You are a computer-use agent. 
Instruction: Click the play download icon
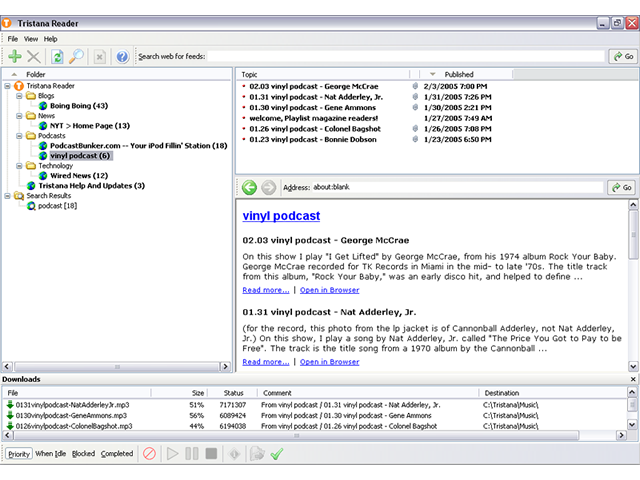(x=172, y=453)
